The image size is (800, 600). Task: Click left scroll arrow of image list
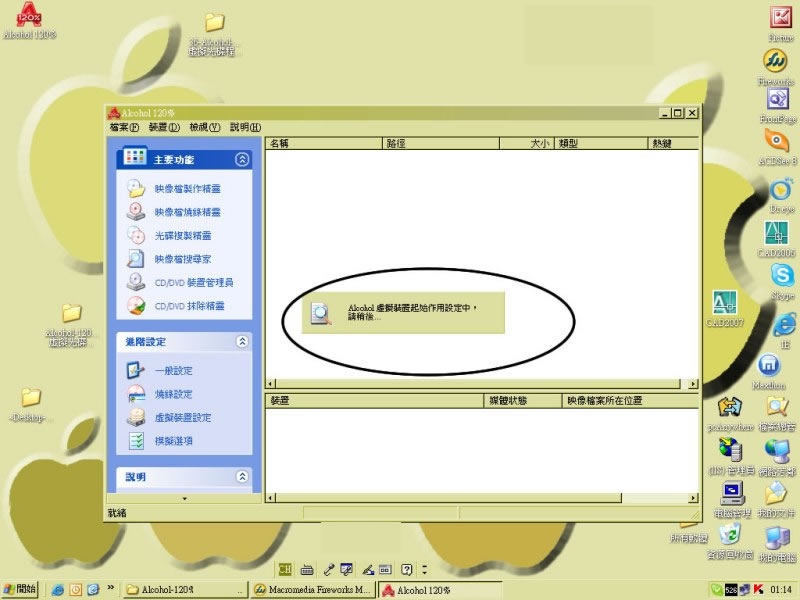pyautogui.click(x=271, y=384)
